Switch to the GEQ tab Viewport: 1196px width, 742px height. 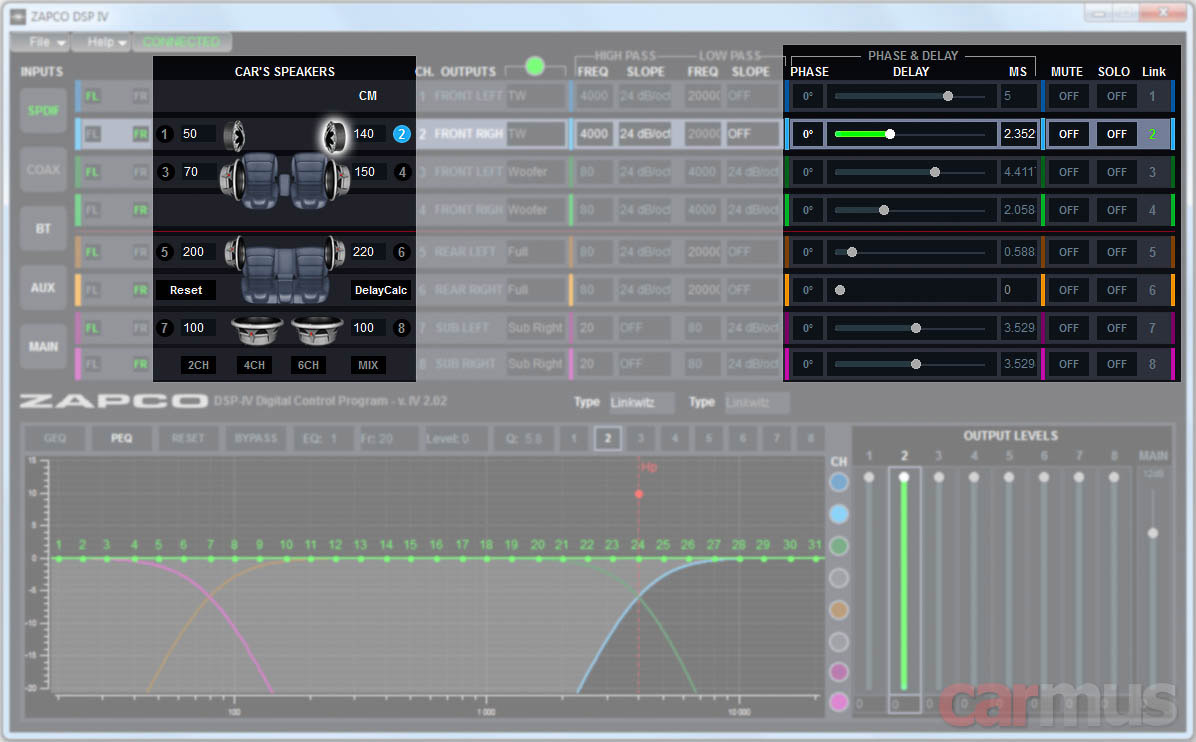pyautogui.click(x=55, y=438)
